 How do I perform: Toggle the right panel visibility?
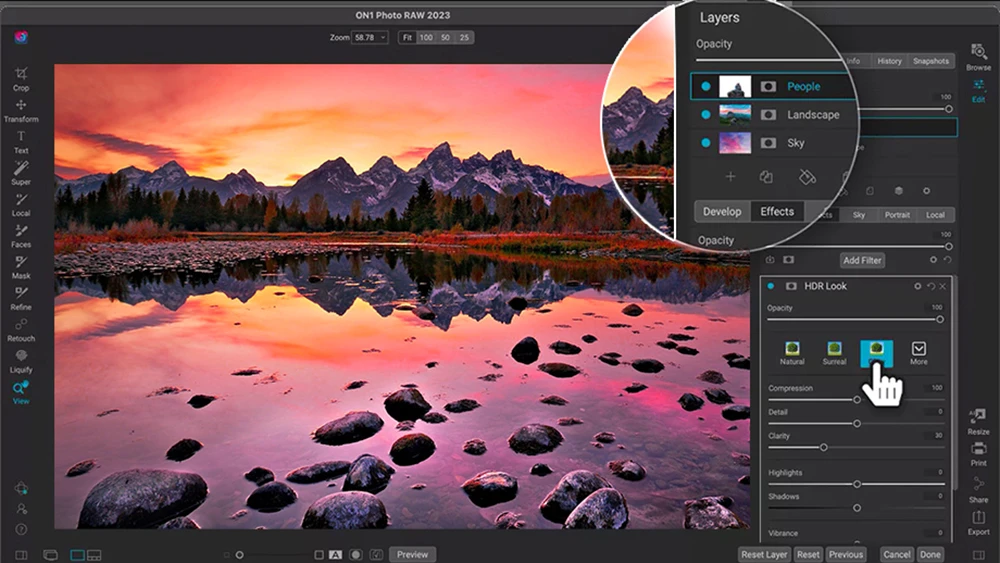click(x=979, y=555)
